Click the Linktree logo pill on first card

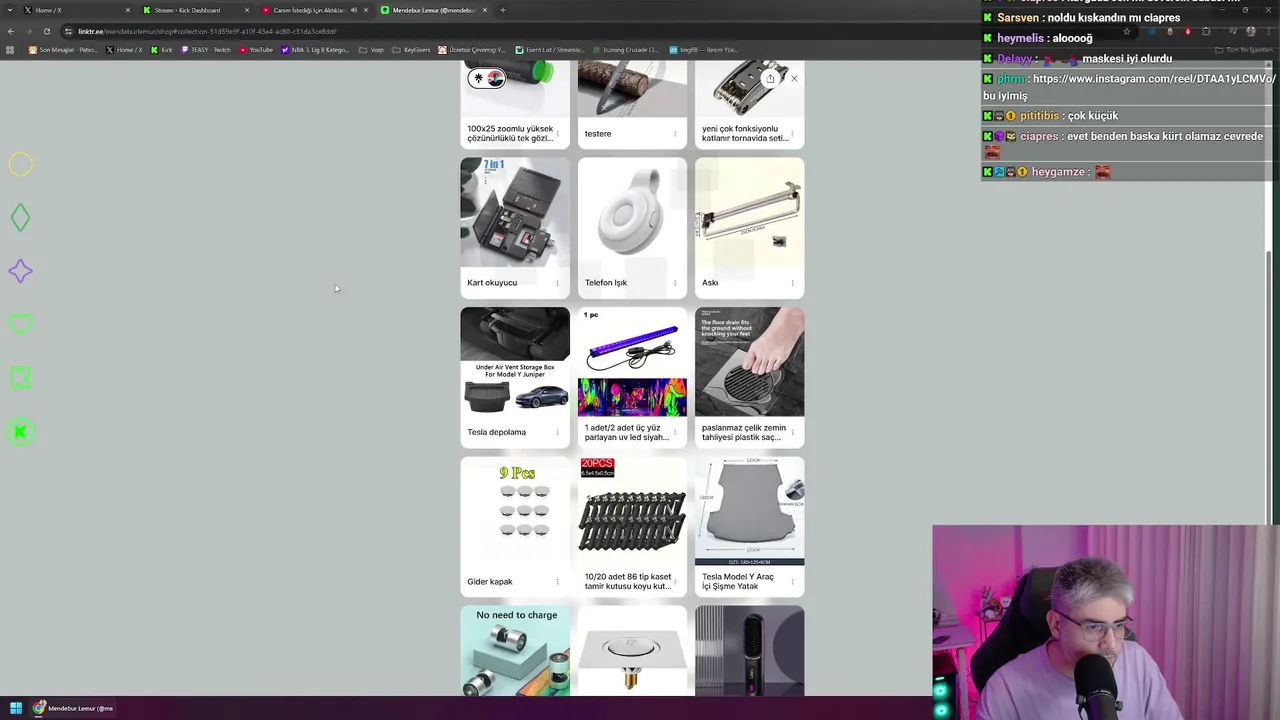click(x=486, y=78)
